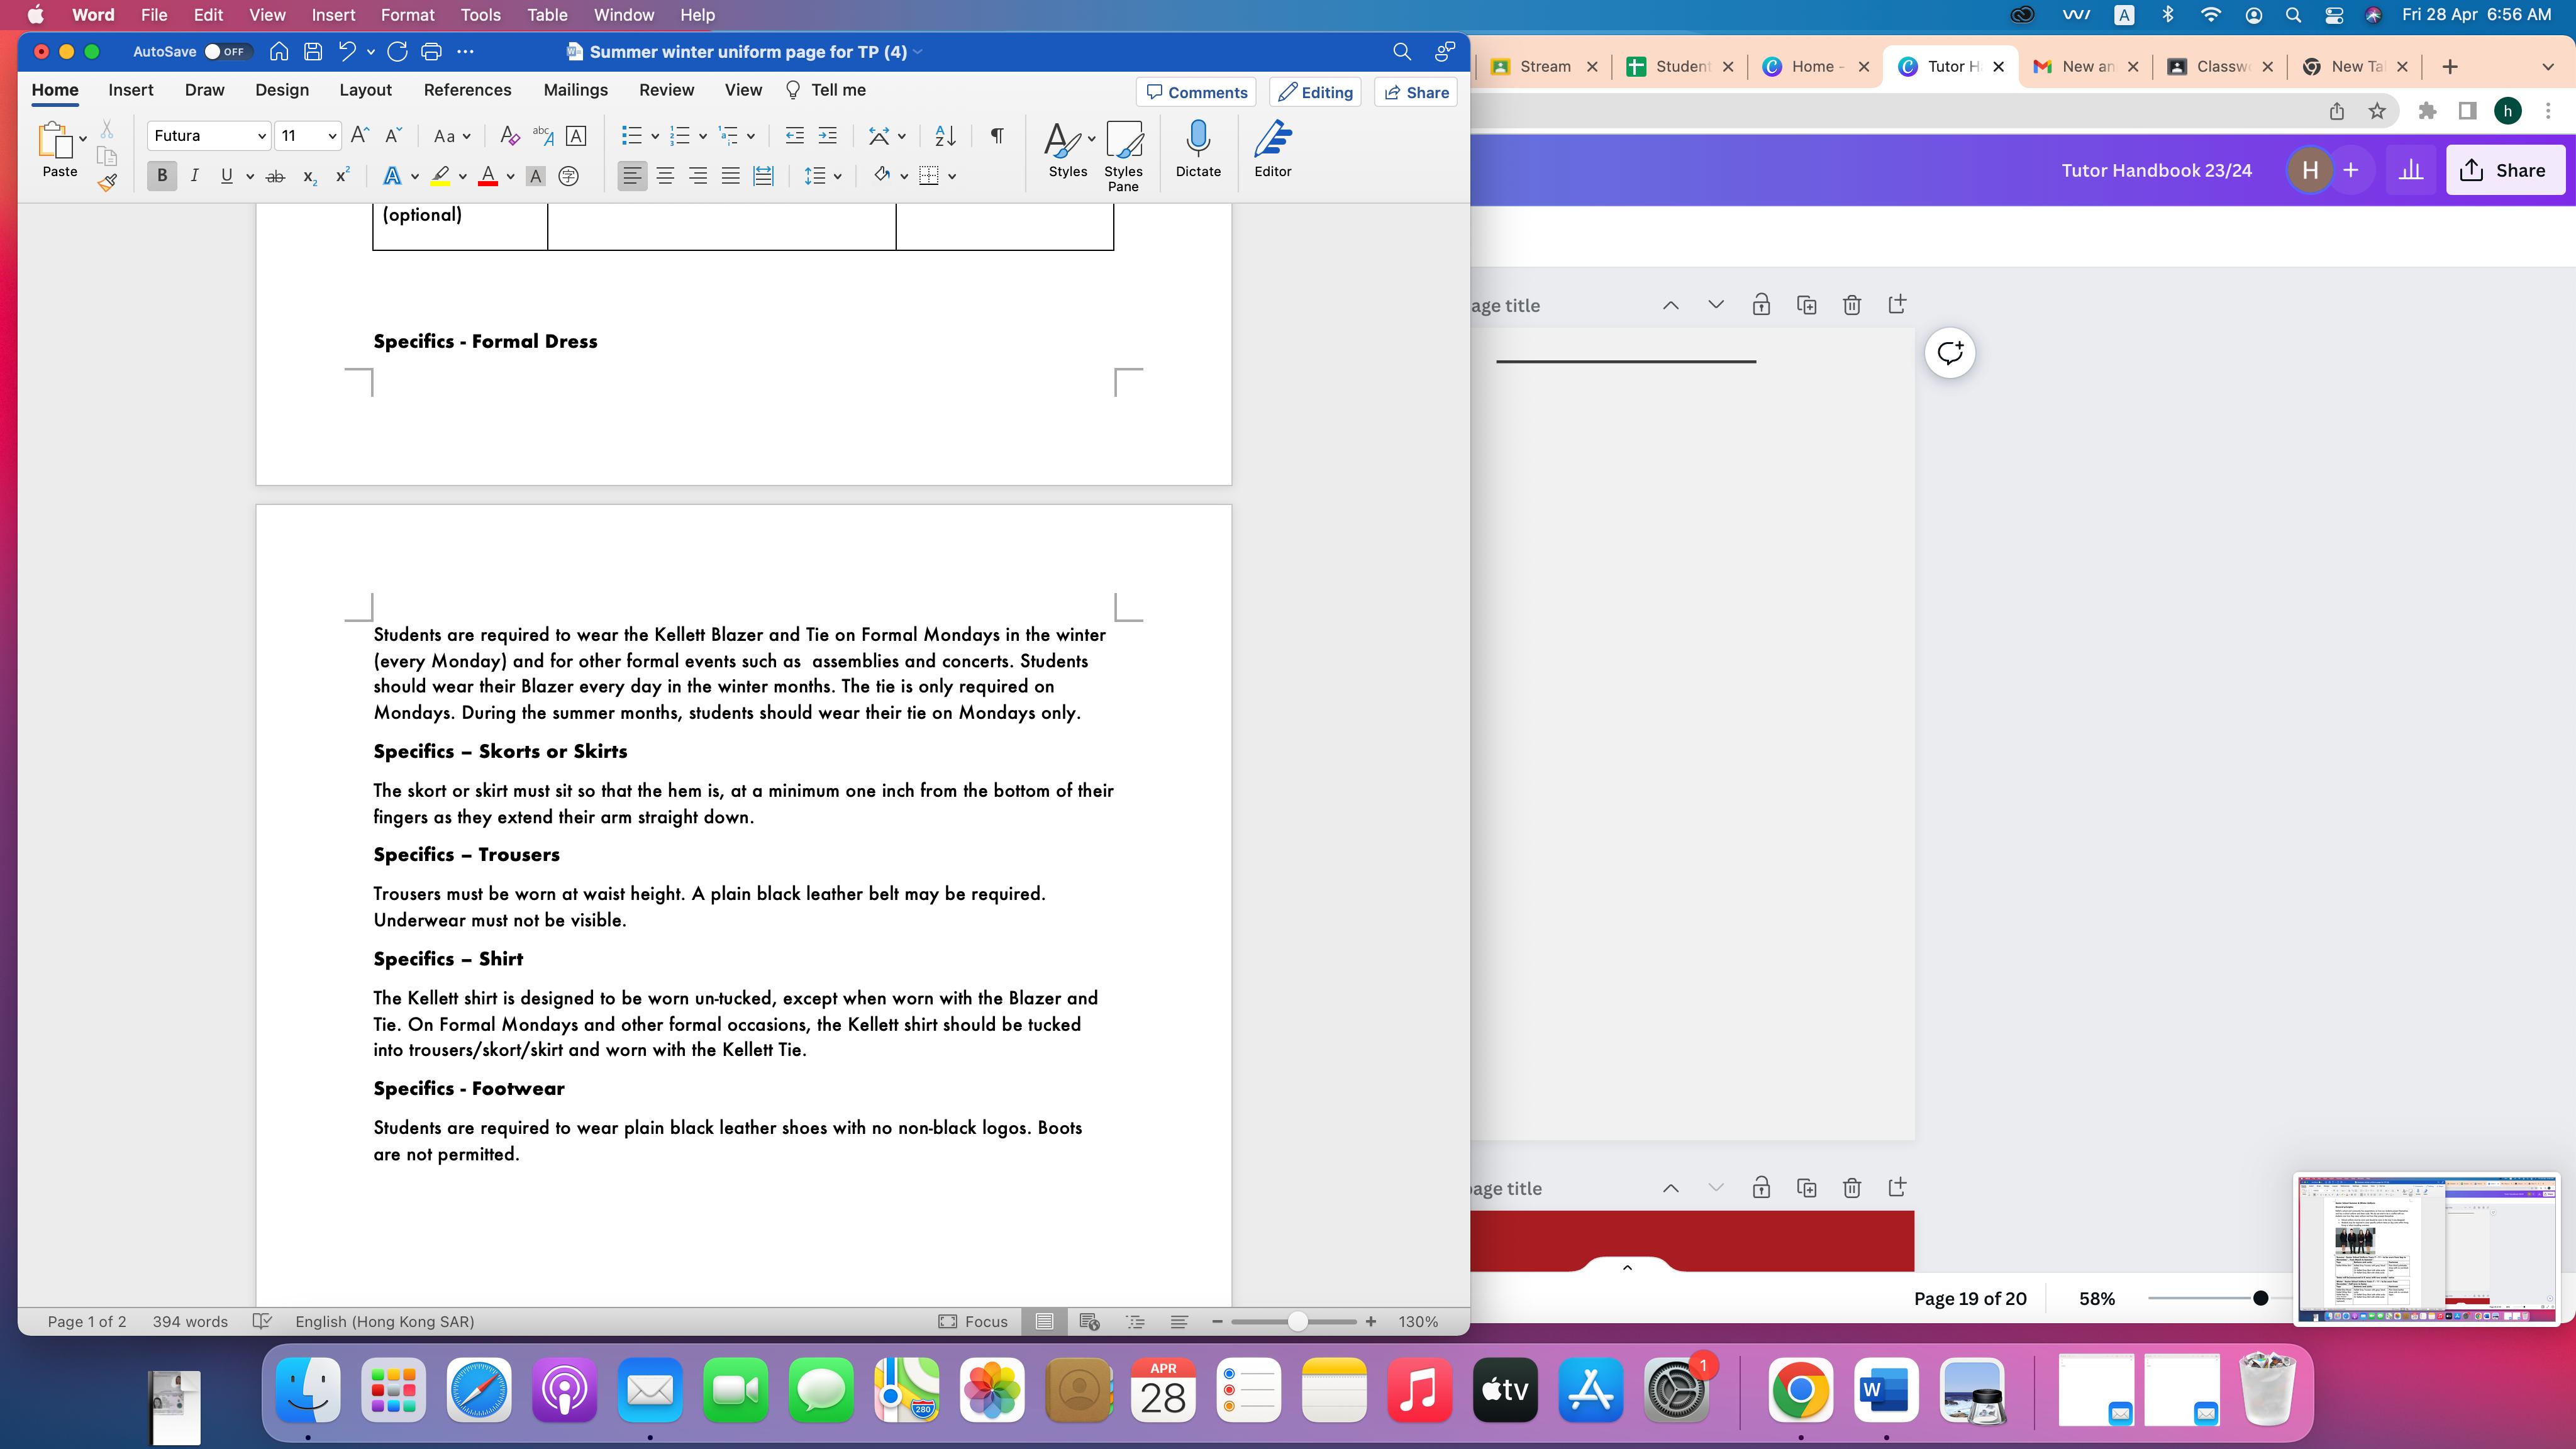Click the Redo icon in Word title bar

(397, 52)
